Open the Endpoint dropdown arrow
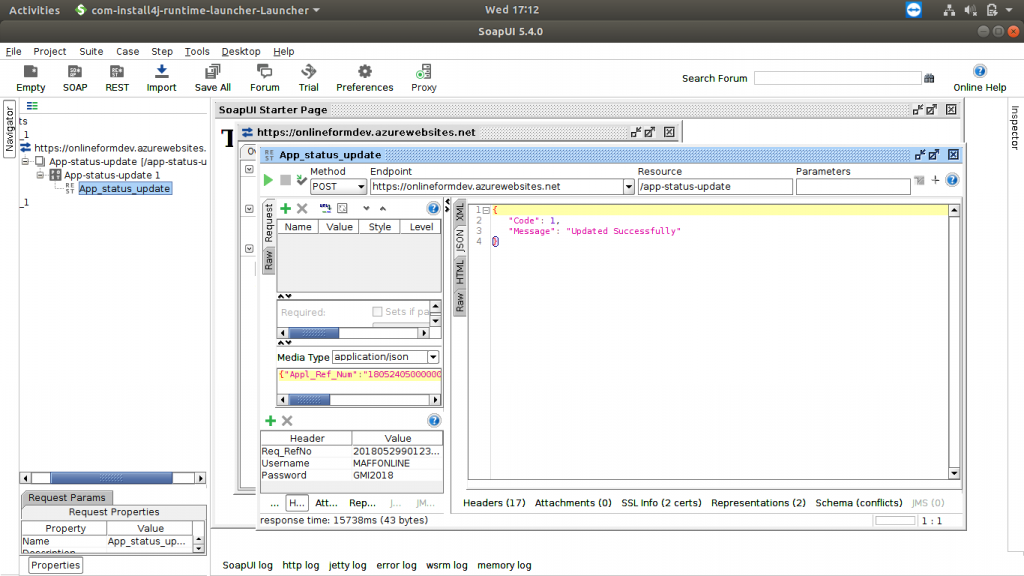This screenshot has height=576, width=1024. coord(629,186)
